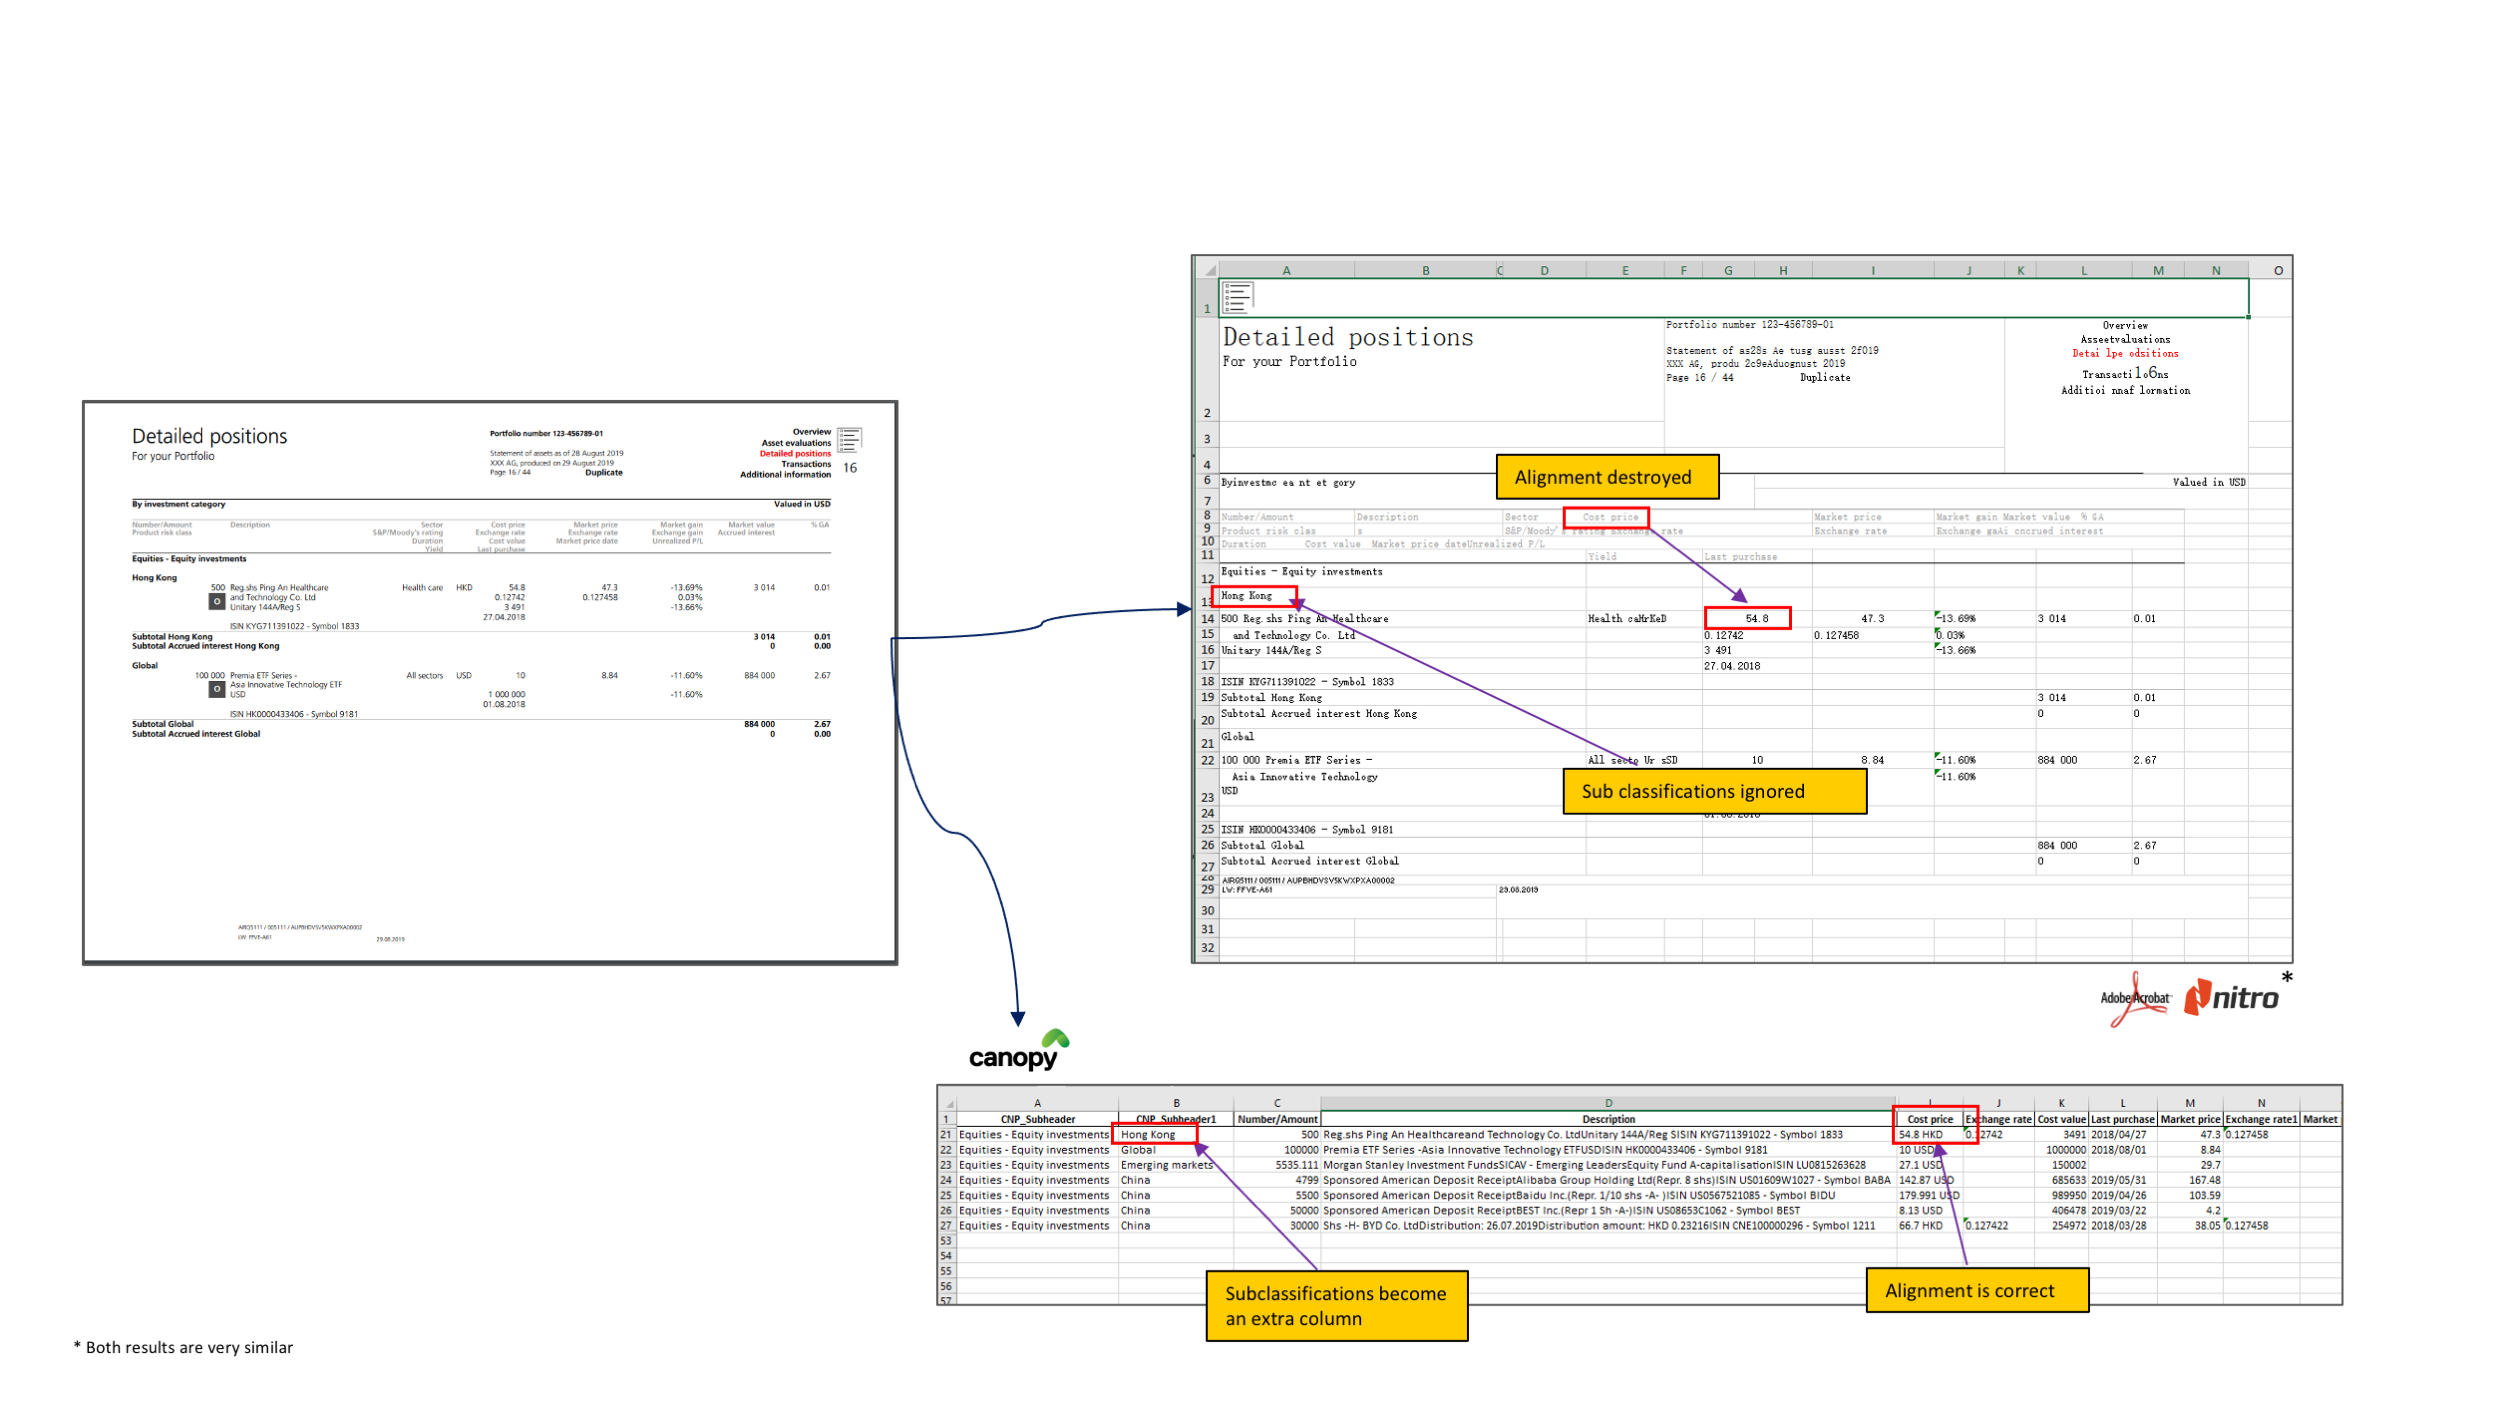Screen dimensions: 2500x1406
Task: Click select-all corner of the upper spreadsheet
Action: (x=1209, y=271)
